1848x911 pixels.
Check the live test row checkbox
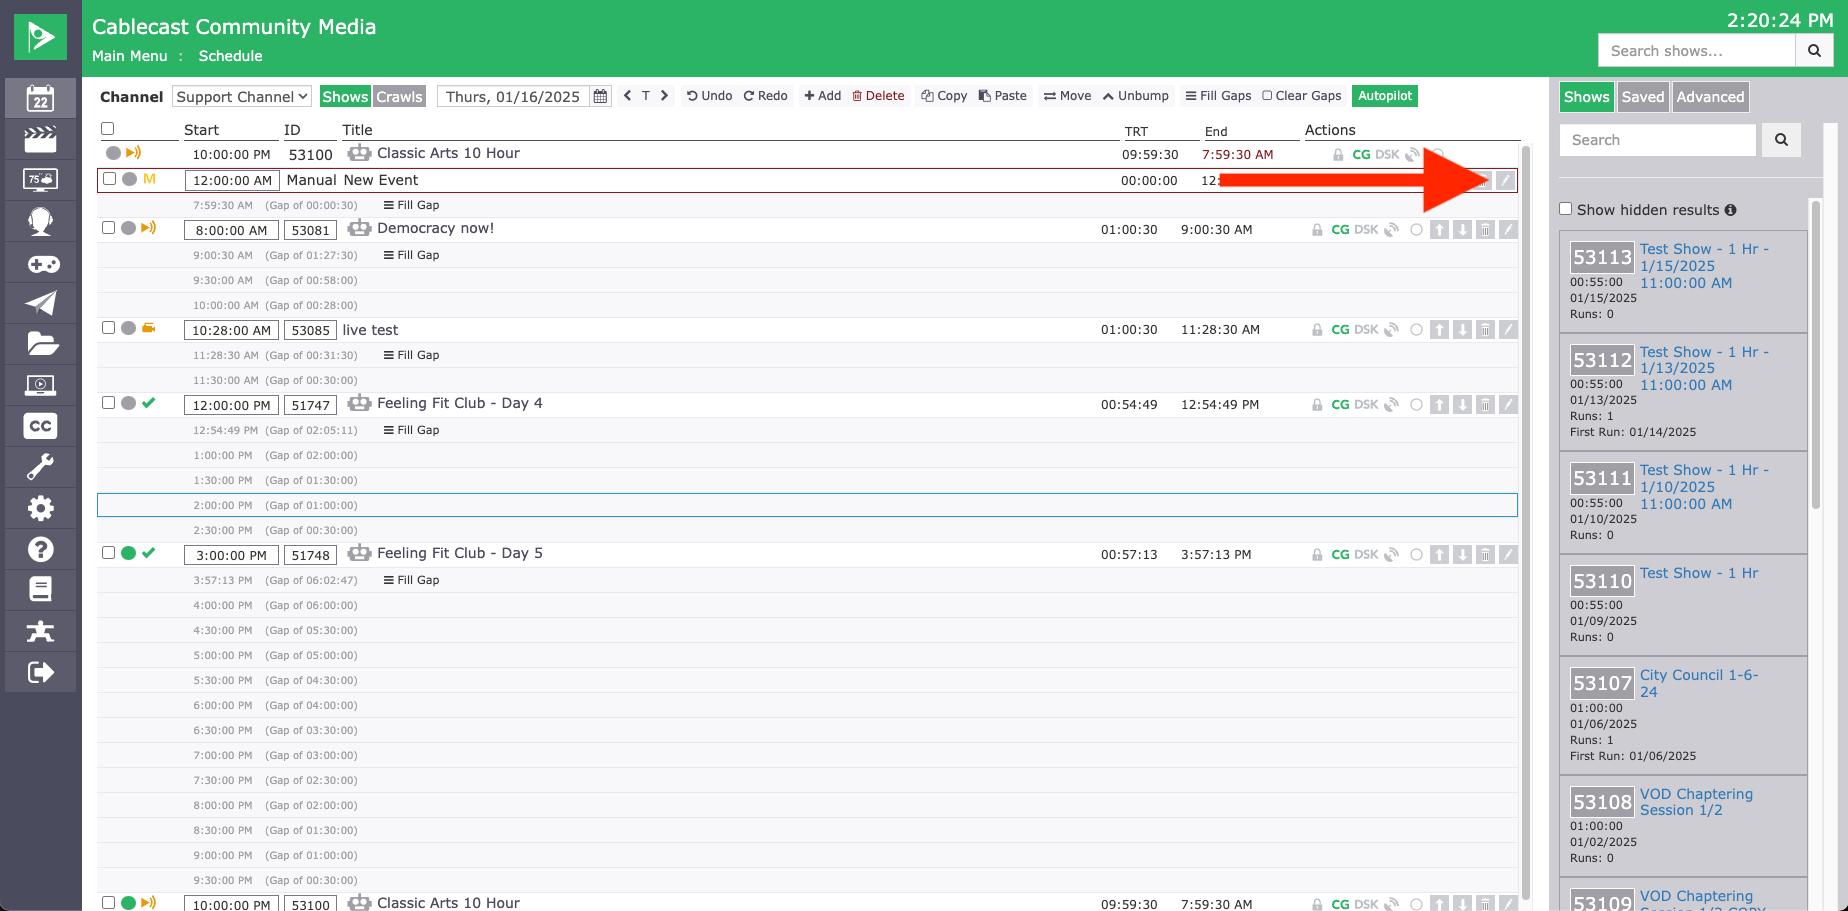108,327
